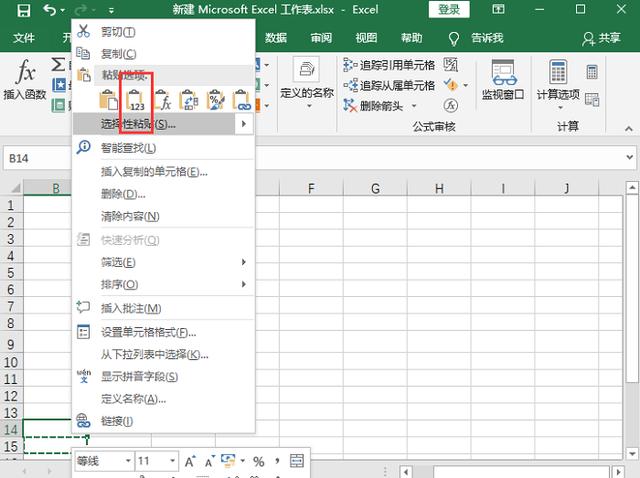This screenshot has height=478, width=640.
Task: Open the 帮助 tab
Action: point(411,38)
